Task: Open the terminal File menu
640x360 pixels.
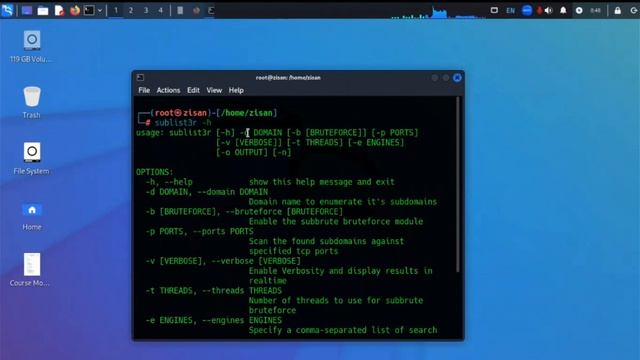Action: tap(144, 90)
